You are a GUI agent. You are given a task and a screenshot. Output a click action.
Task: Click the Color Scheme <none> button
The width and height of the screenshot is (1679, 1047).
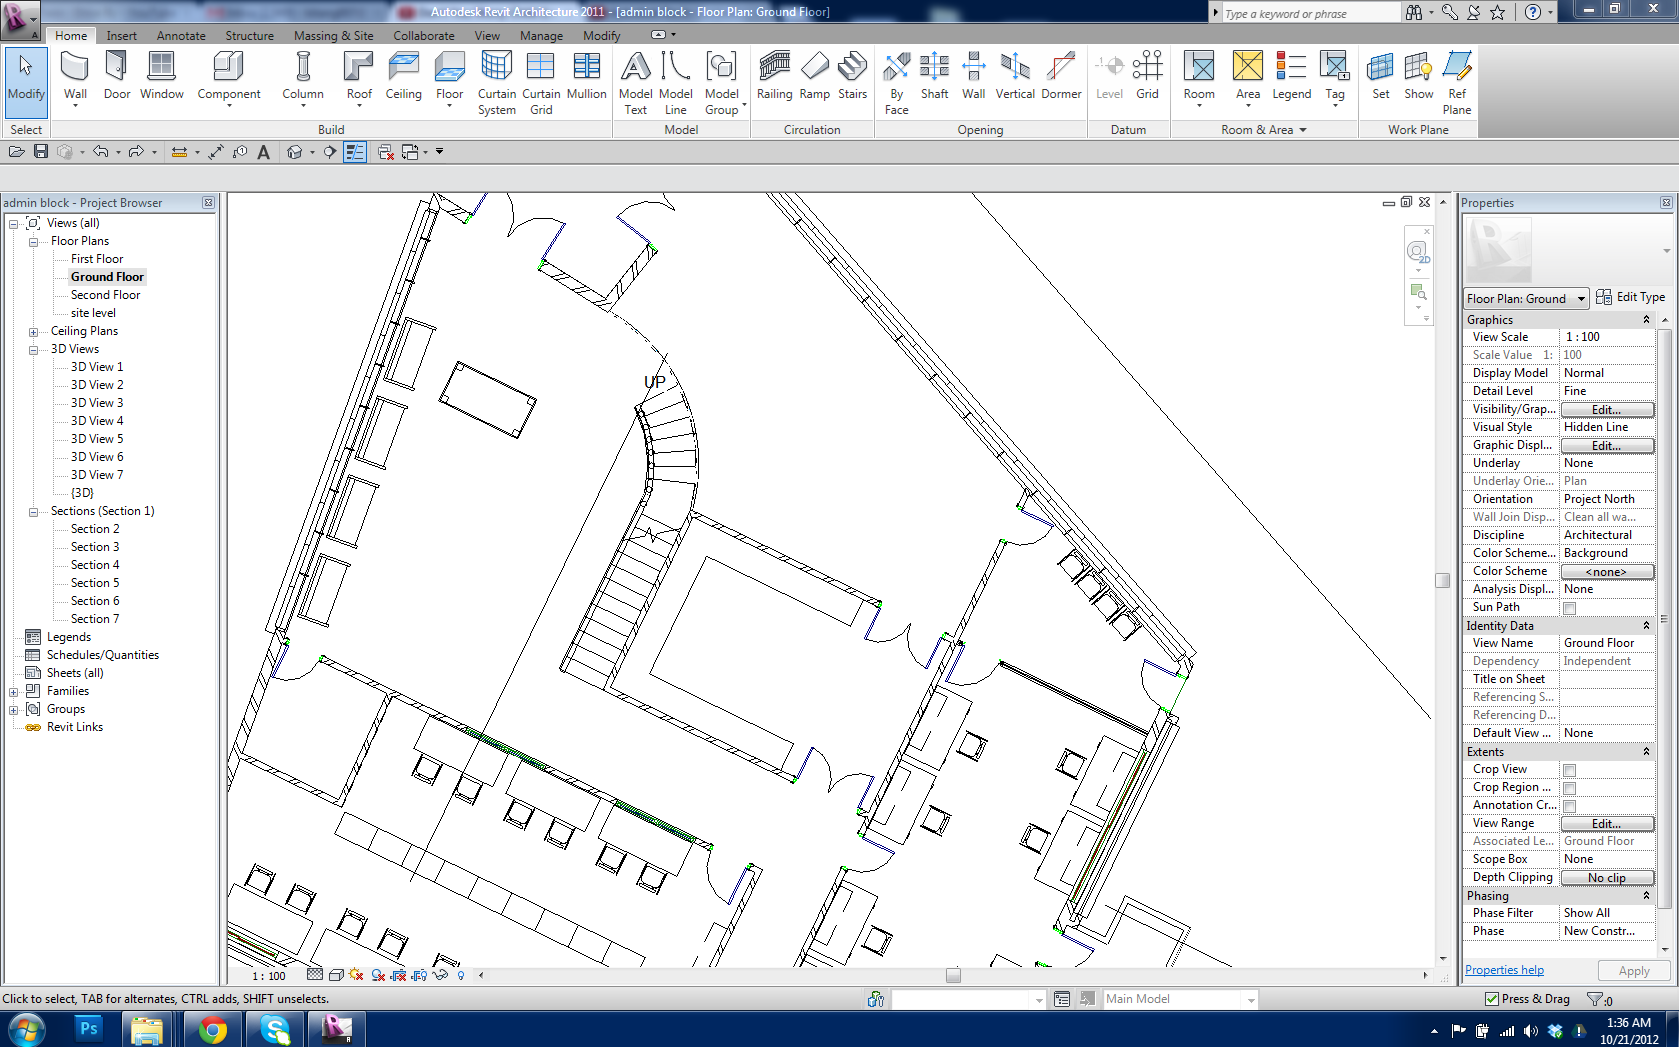click(1607, 572)
